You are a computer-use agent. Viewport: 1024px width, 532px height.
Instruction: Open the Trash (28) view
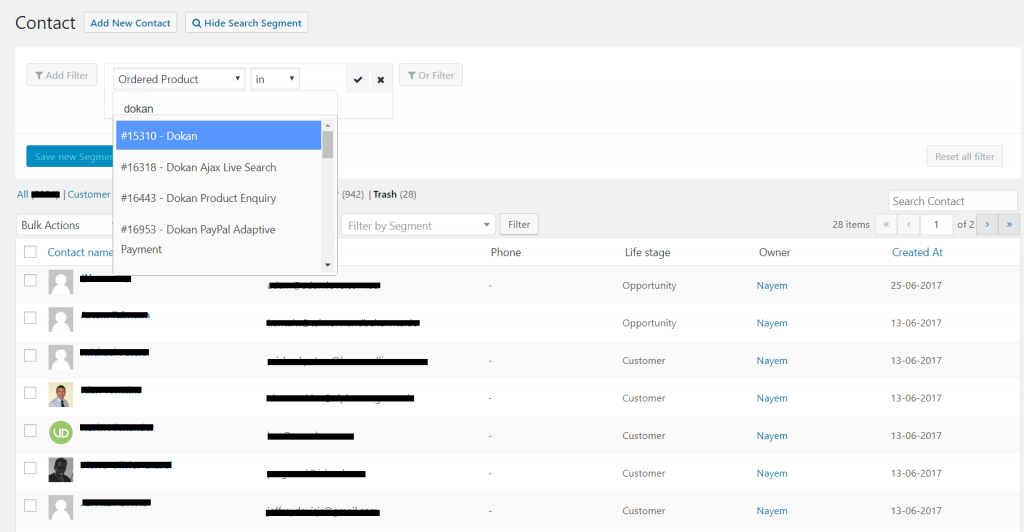394,195
